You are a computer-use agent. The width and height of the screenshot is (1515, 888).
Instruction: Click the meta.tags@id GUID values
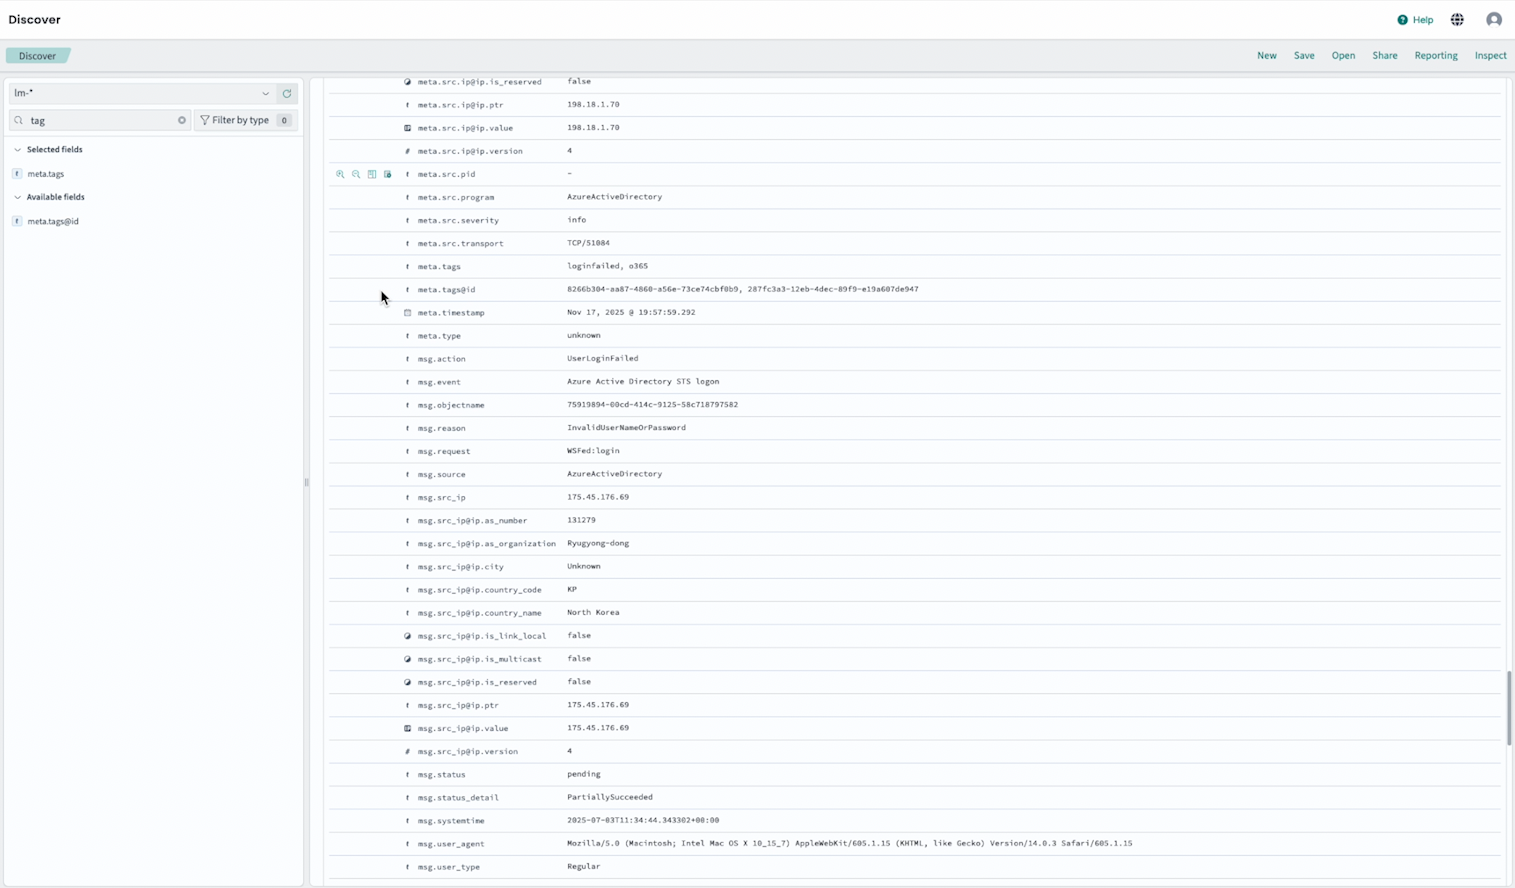742,289
